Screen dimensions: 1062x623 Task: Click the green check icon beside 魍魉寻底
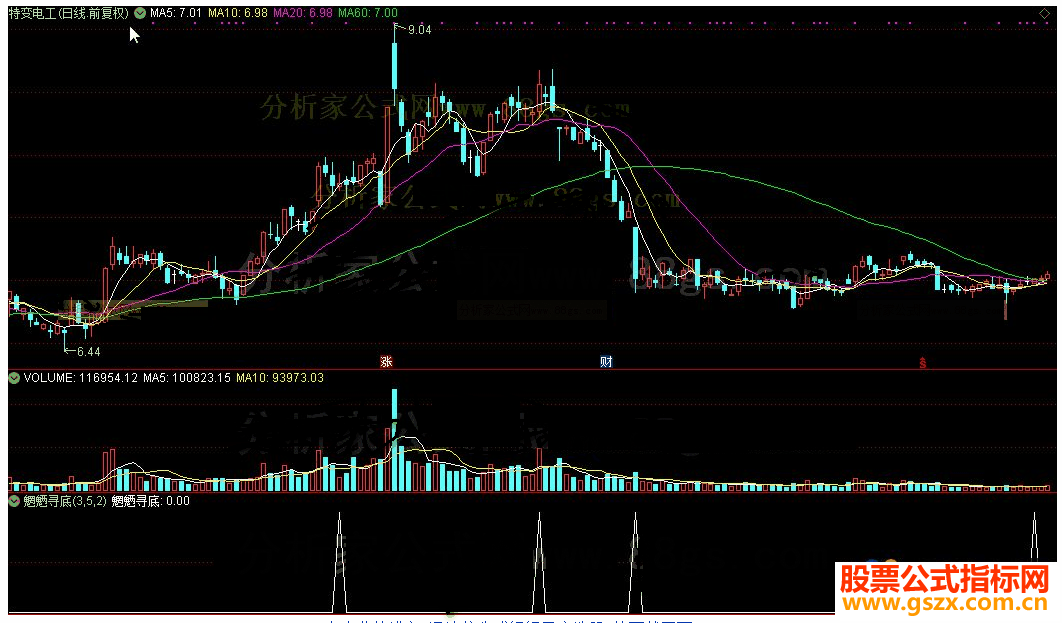click(x=14, y=501)
